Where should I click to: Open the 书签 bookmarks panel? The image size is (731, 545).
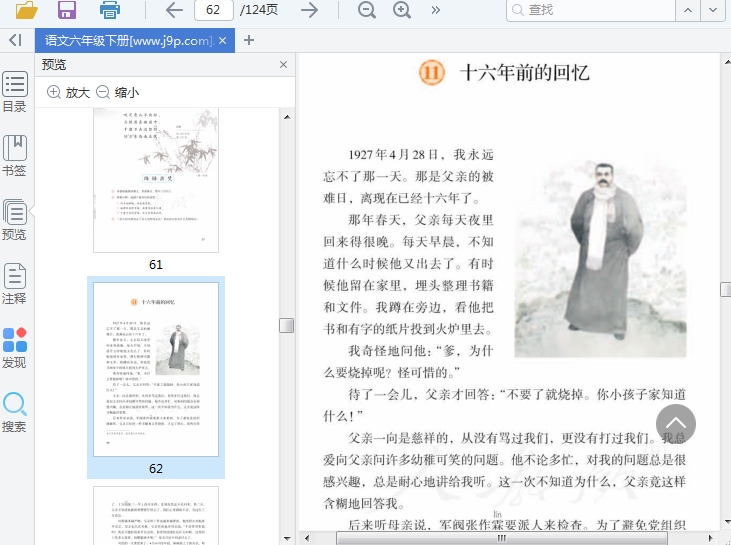pos(15,157)
